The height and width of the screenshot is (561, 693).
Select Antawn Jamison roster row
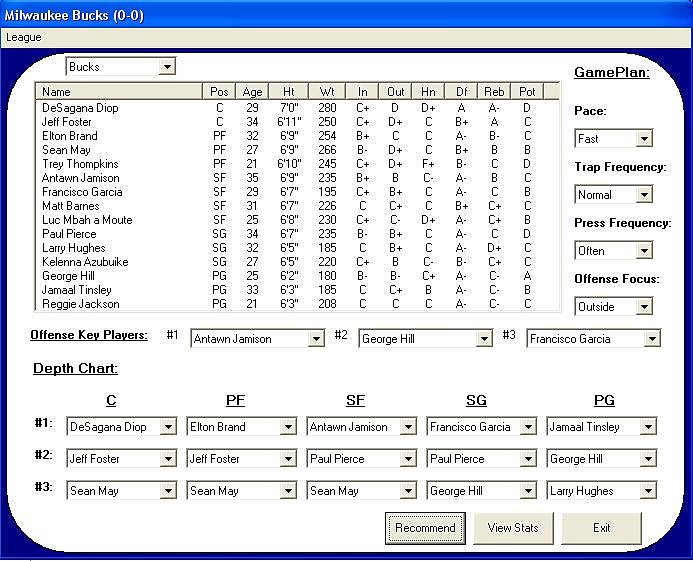pyautogui.click(x=297, y=178)
